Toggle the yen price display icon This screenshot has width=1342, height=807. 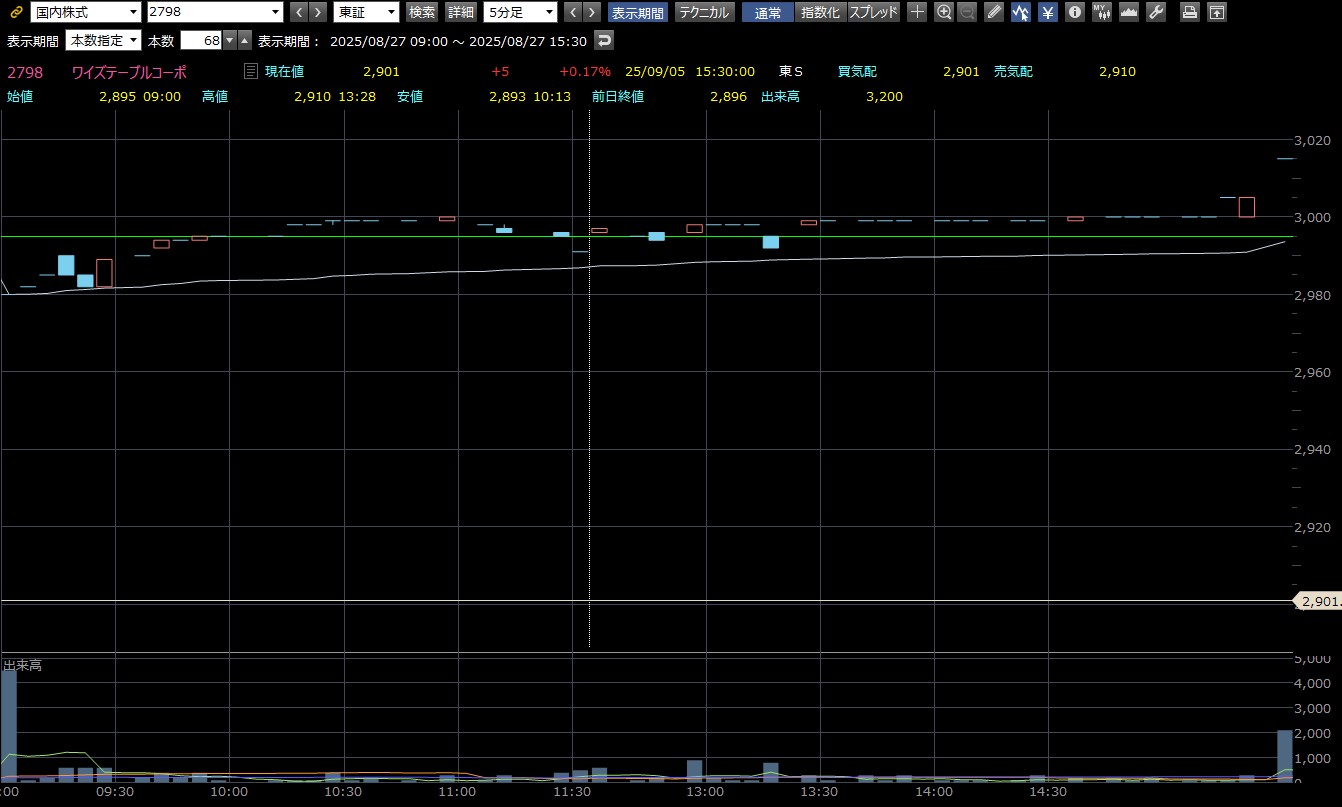click(1048, 12)
